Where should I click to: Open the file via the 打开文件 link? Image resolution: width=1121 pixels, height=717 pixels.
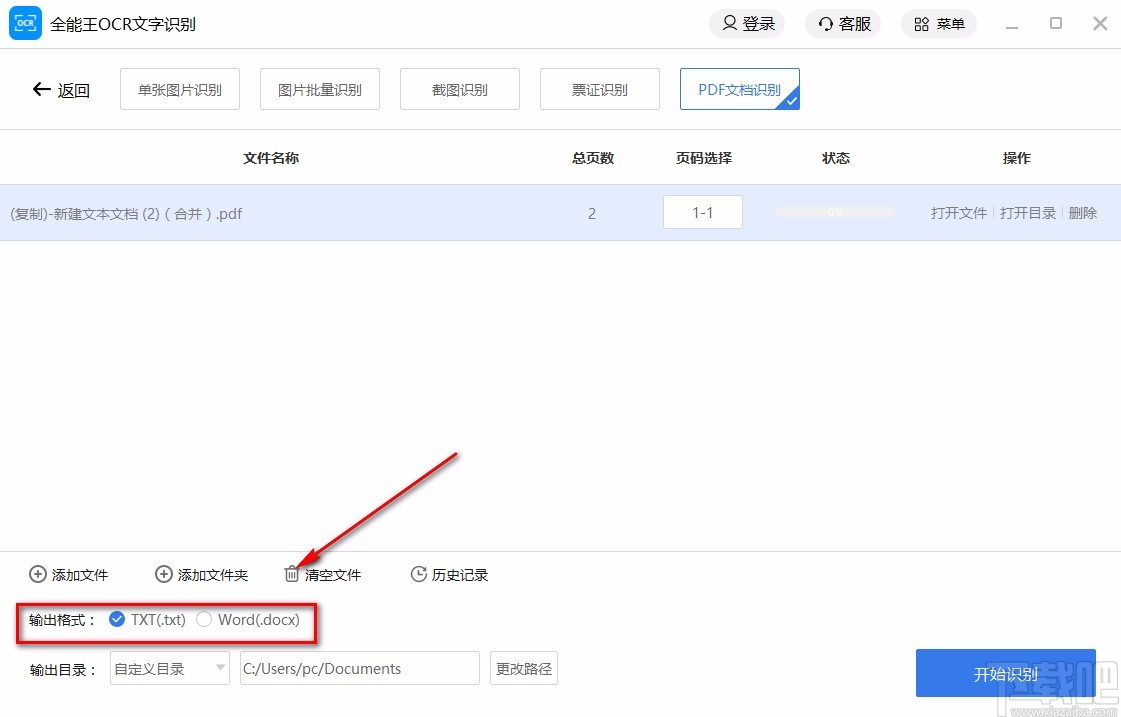click(x=957, y=212)
